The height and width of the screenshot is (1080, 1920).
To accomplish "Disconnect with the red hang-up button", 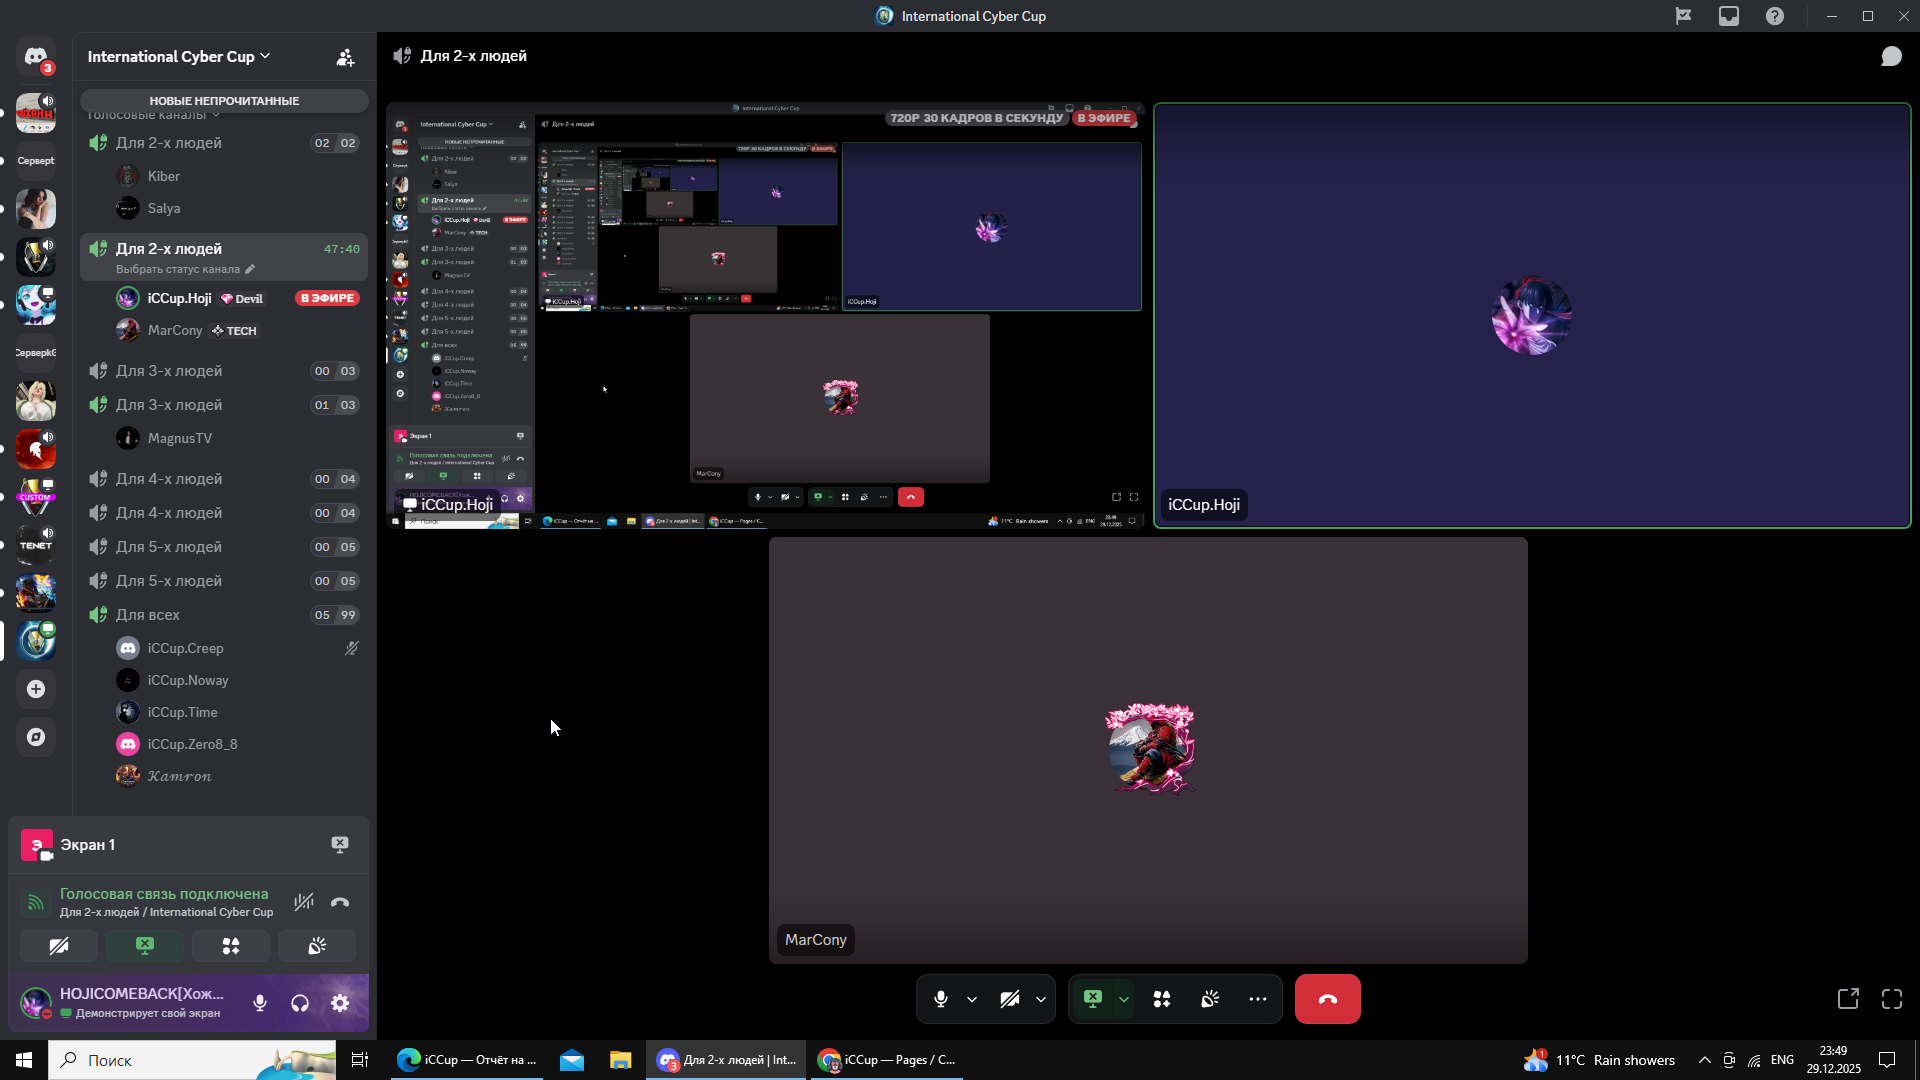I will pos(1327,999).
